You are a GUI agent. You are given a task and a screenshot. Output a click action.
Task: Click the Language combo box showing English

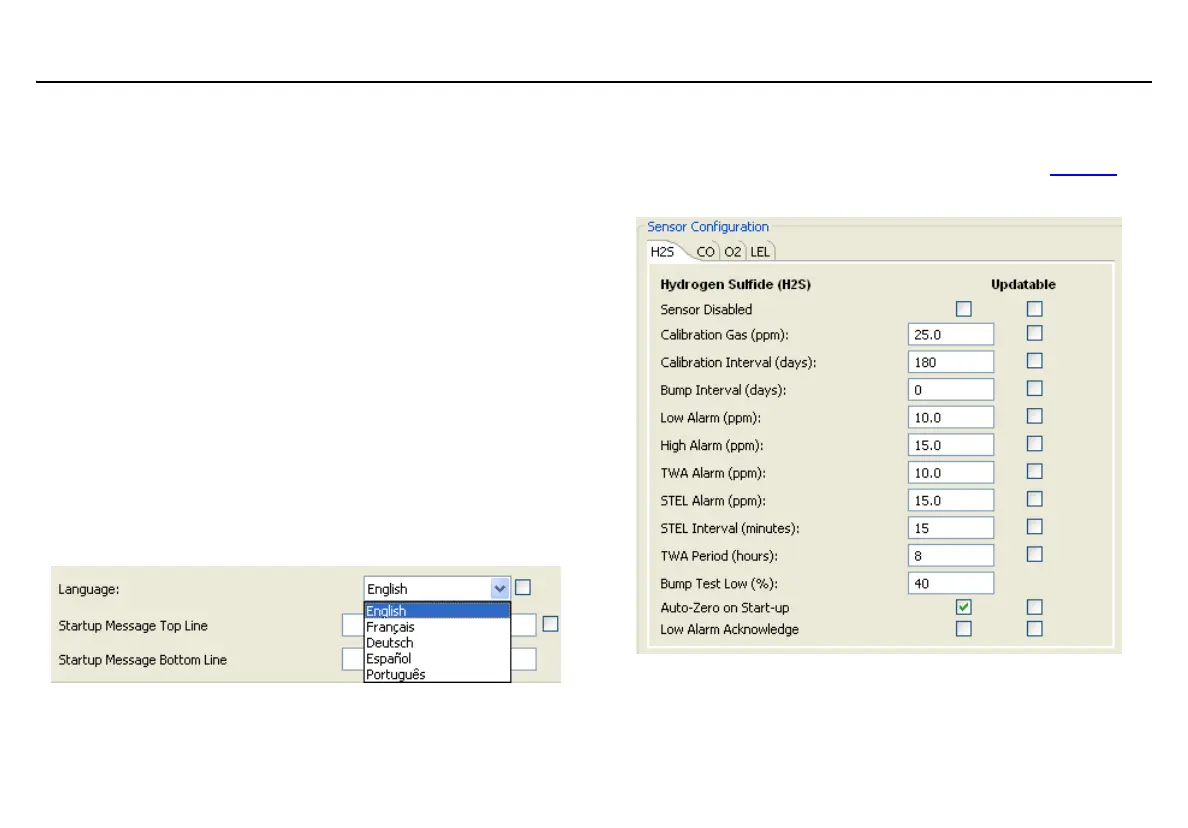pos(436,589)
